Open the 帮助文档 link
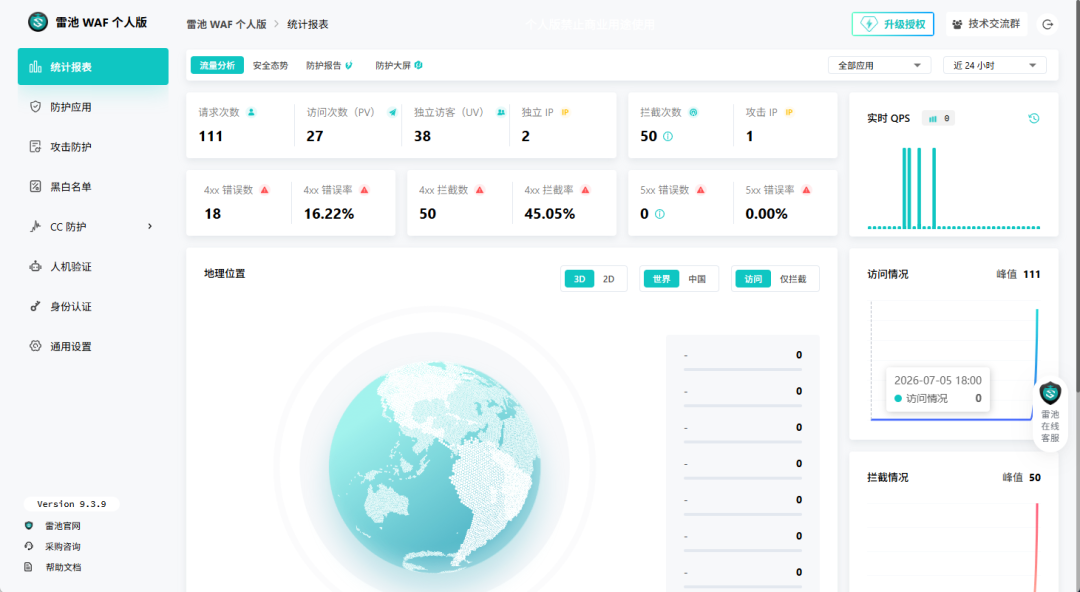The width and height of the screenshot is (1080, 592). [63, 567]
